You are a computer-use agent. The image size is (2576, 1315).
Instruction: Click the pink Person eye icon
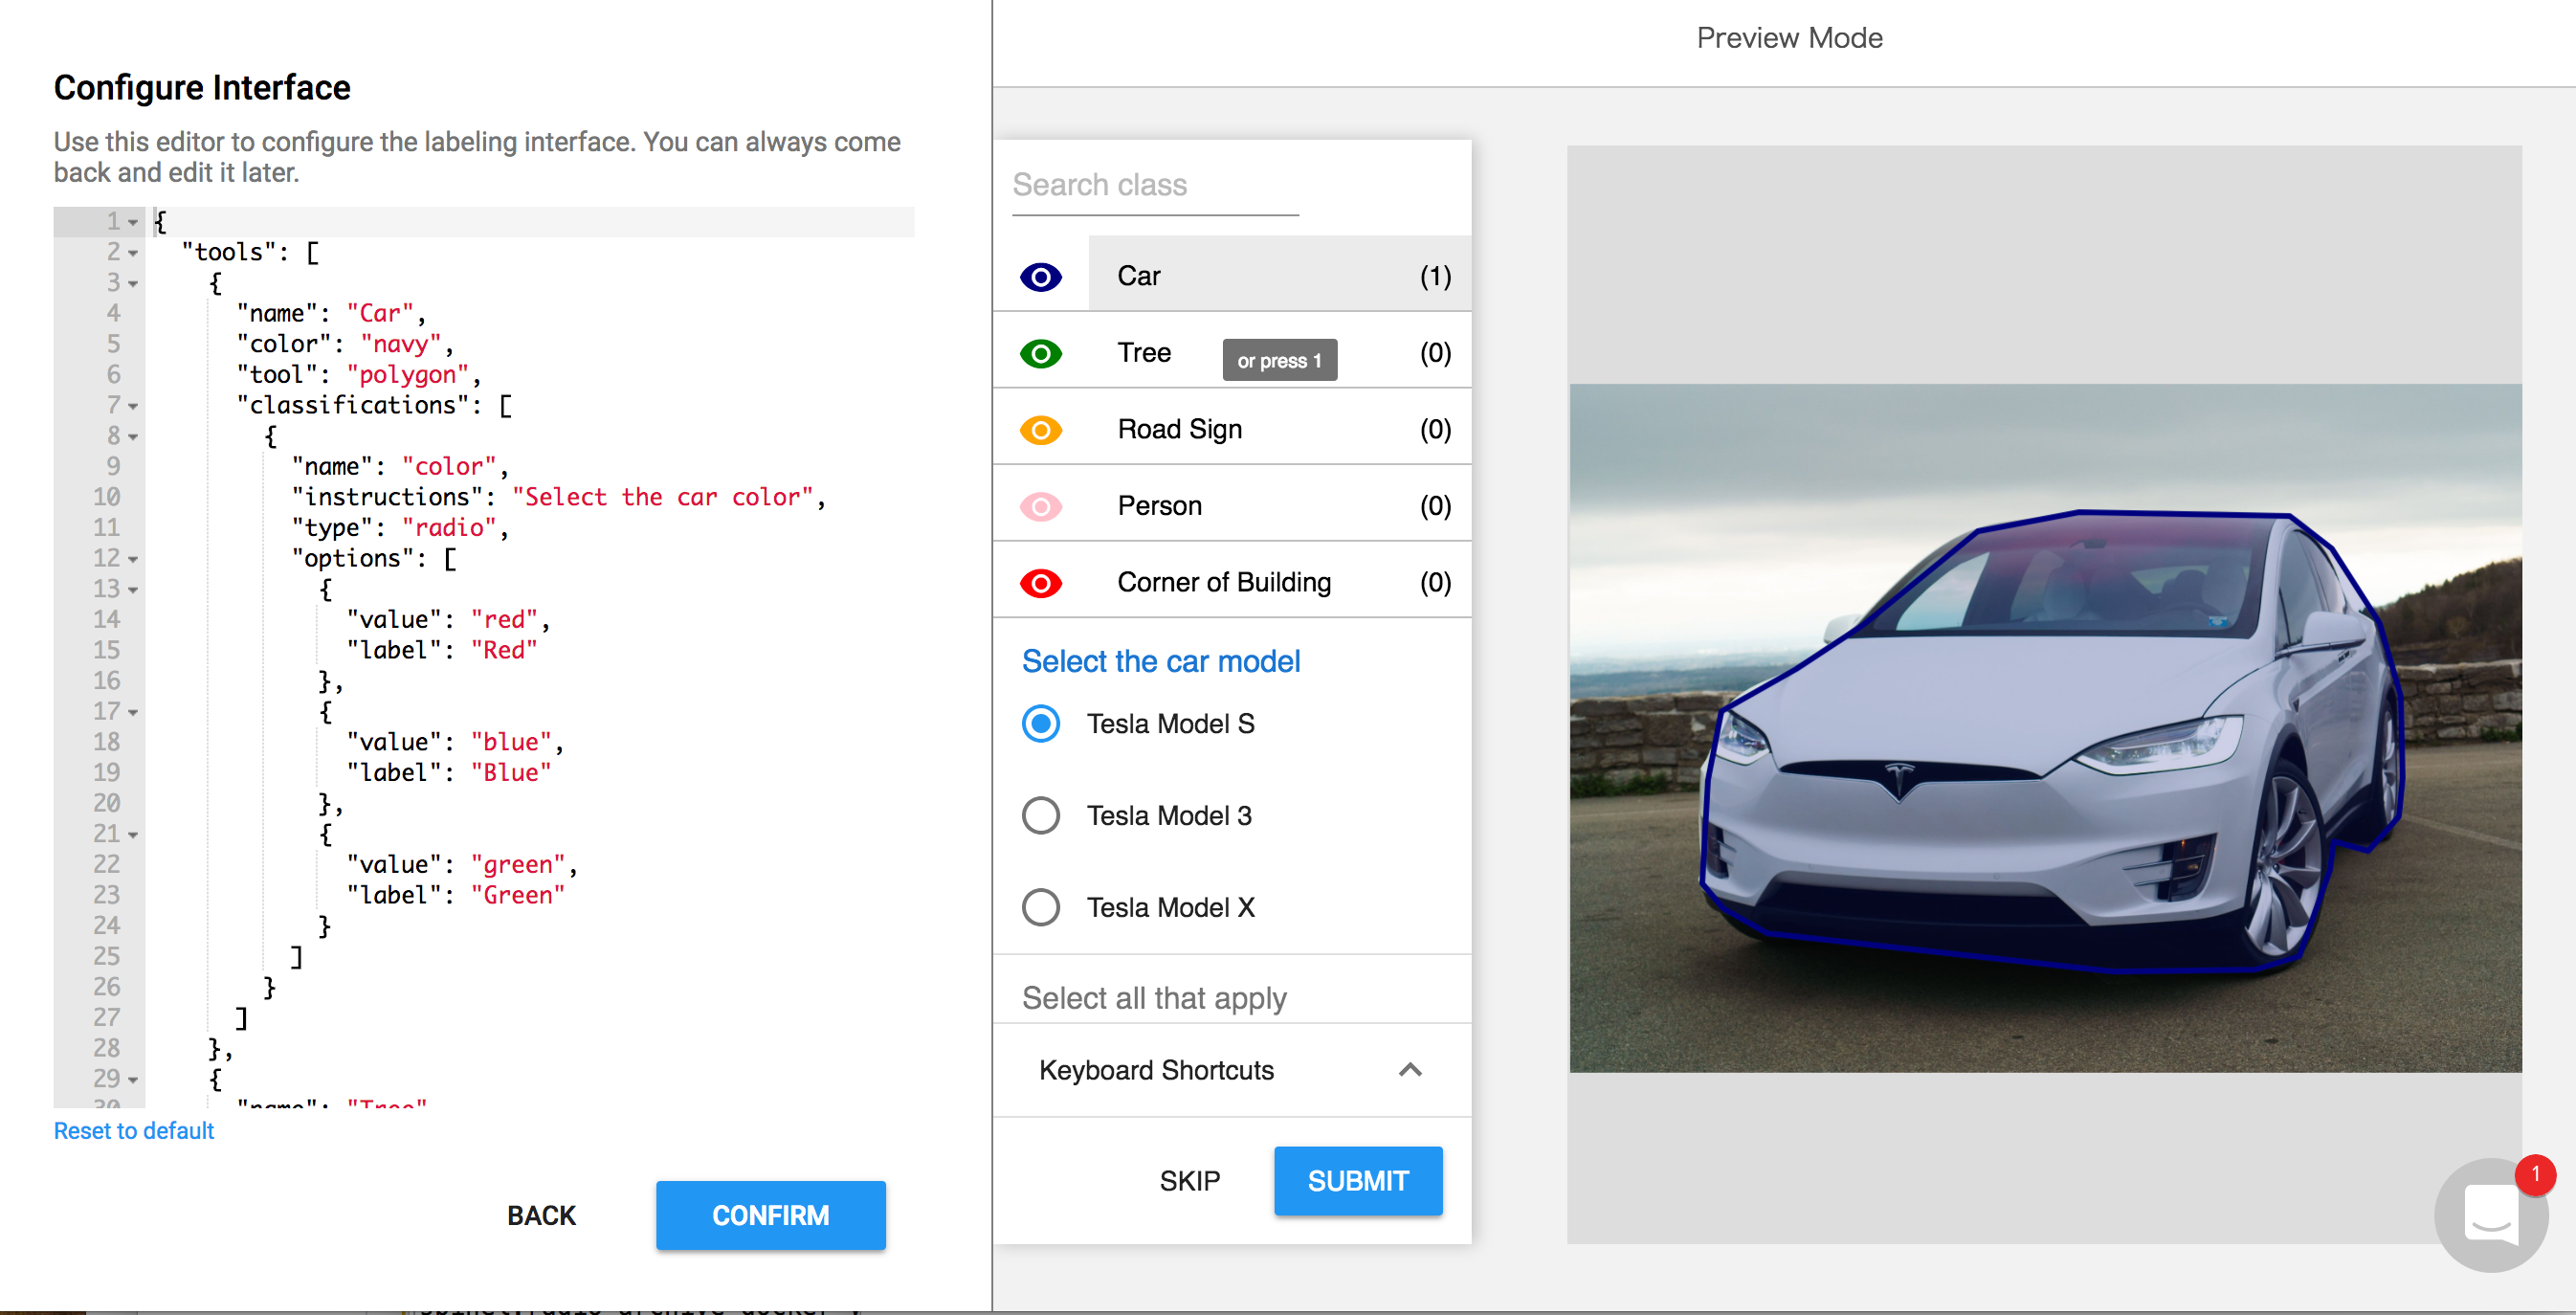pyautogui.click(x=1040, y=507)
